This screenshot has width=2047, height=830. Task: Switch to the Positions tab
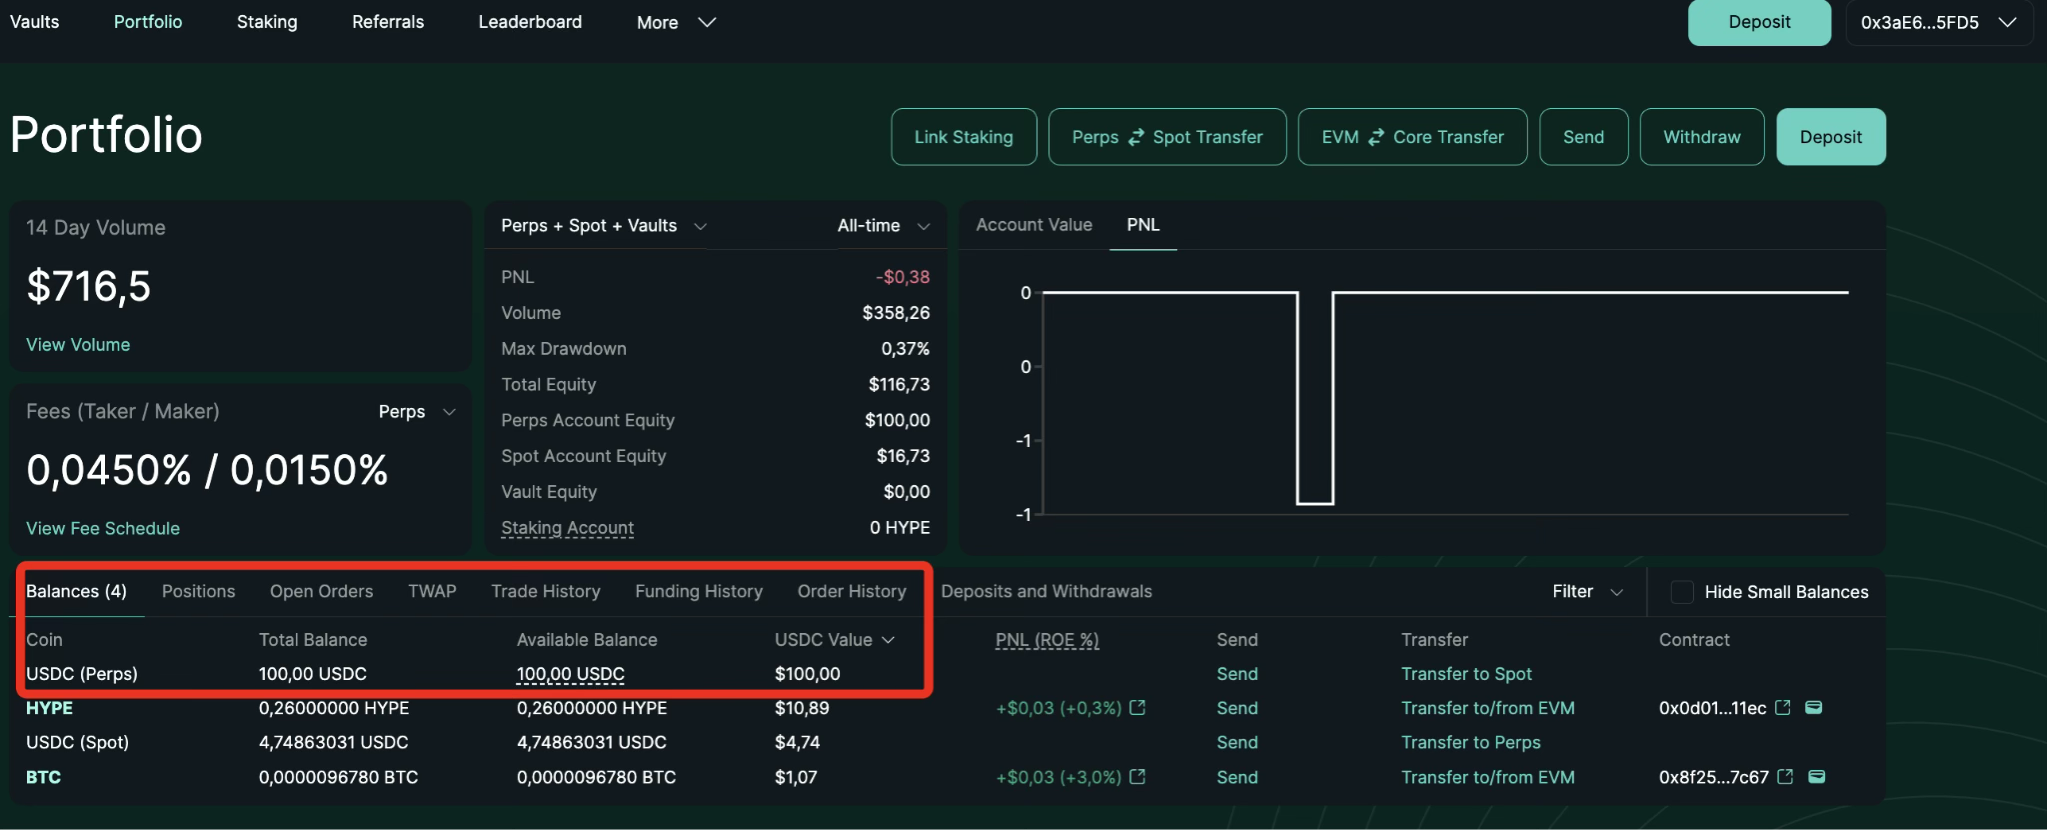tap(198, 592)
